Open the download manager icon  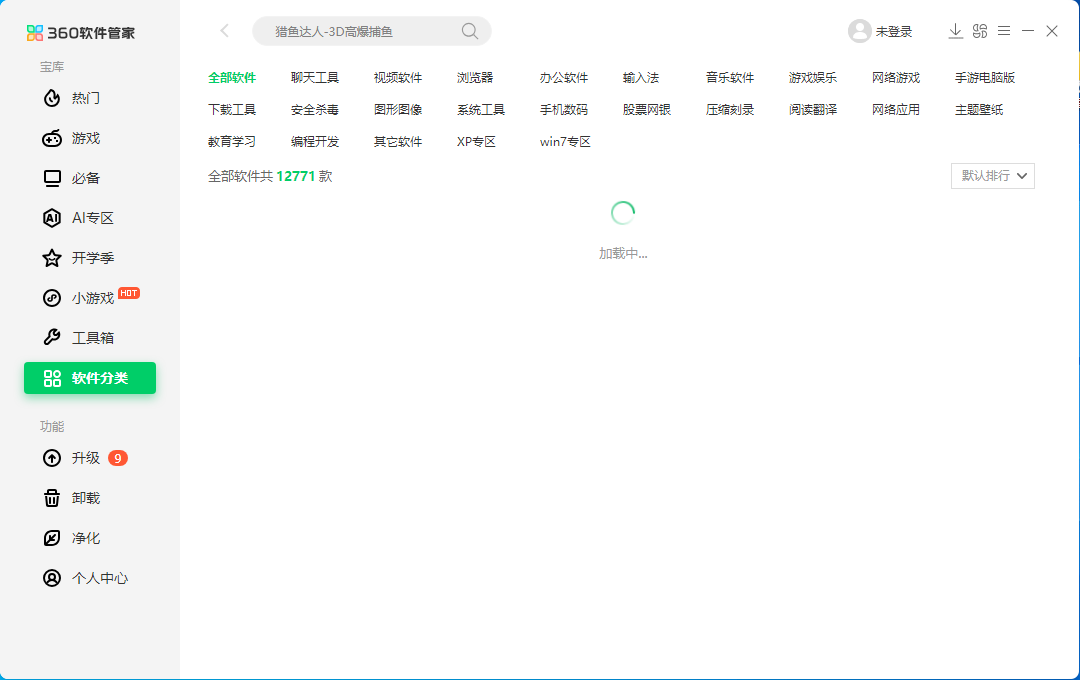click(x=955, y=31)
